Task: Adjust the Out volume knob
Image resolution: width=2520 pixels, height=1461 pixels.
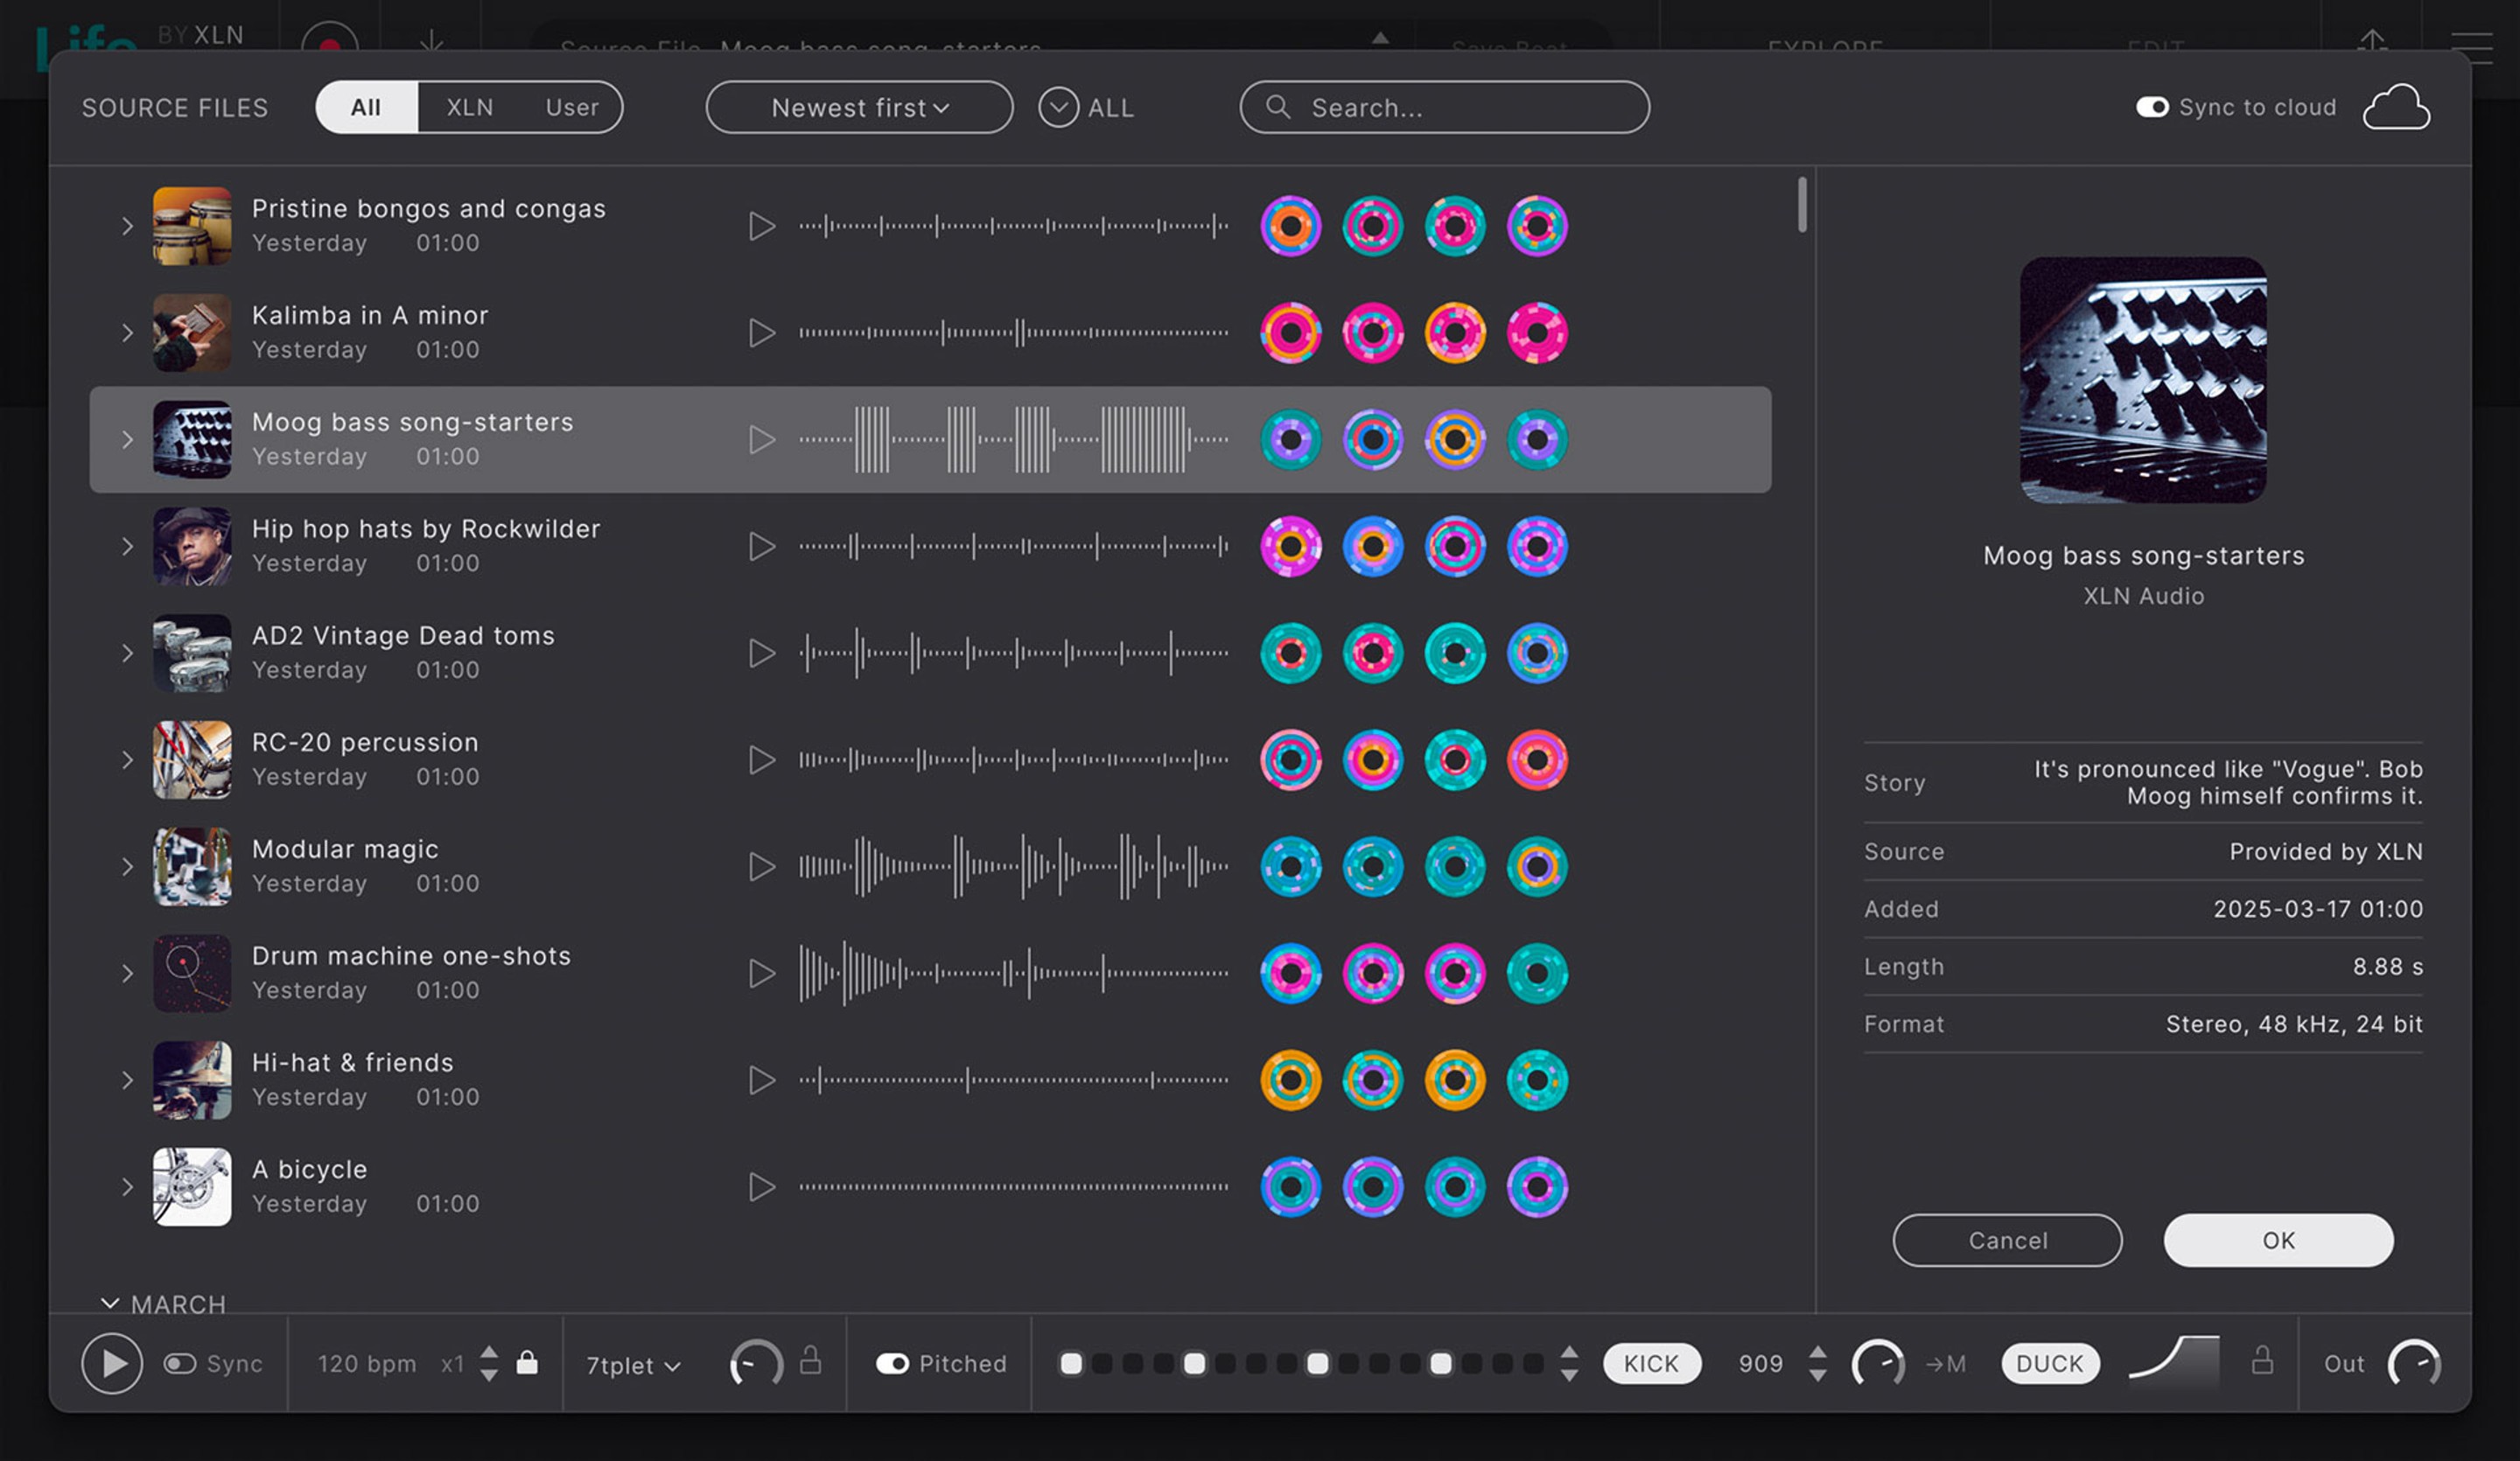Action: tap(2413, 1363)
